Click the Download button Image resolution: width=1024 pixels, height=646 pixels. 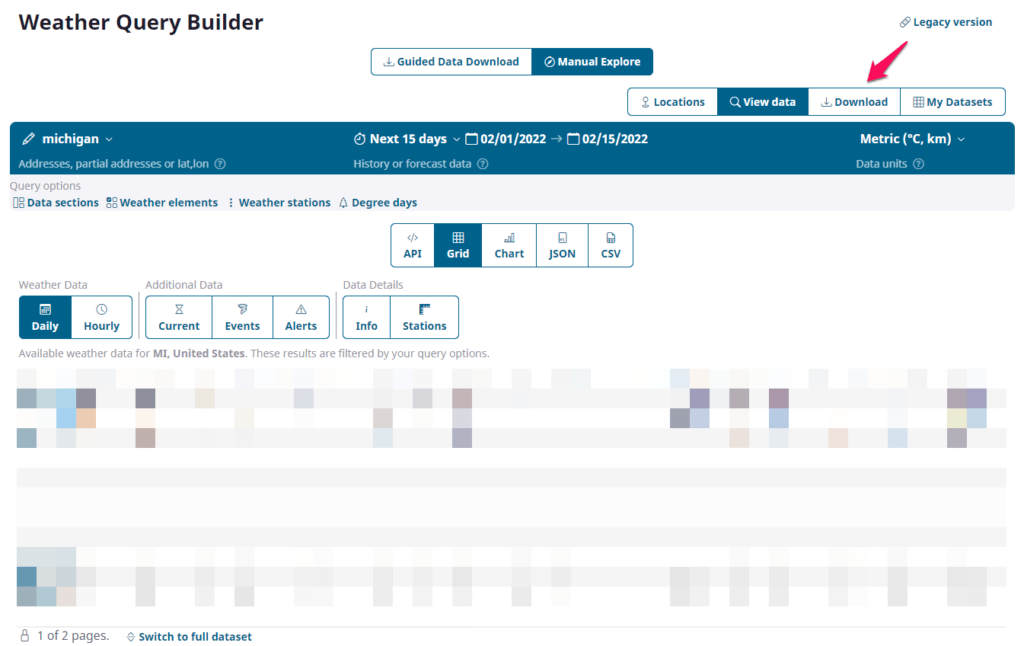[x=854, y=102]
